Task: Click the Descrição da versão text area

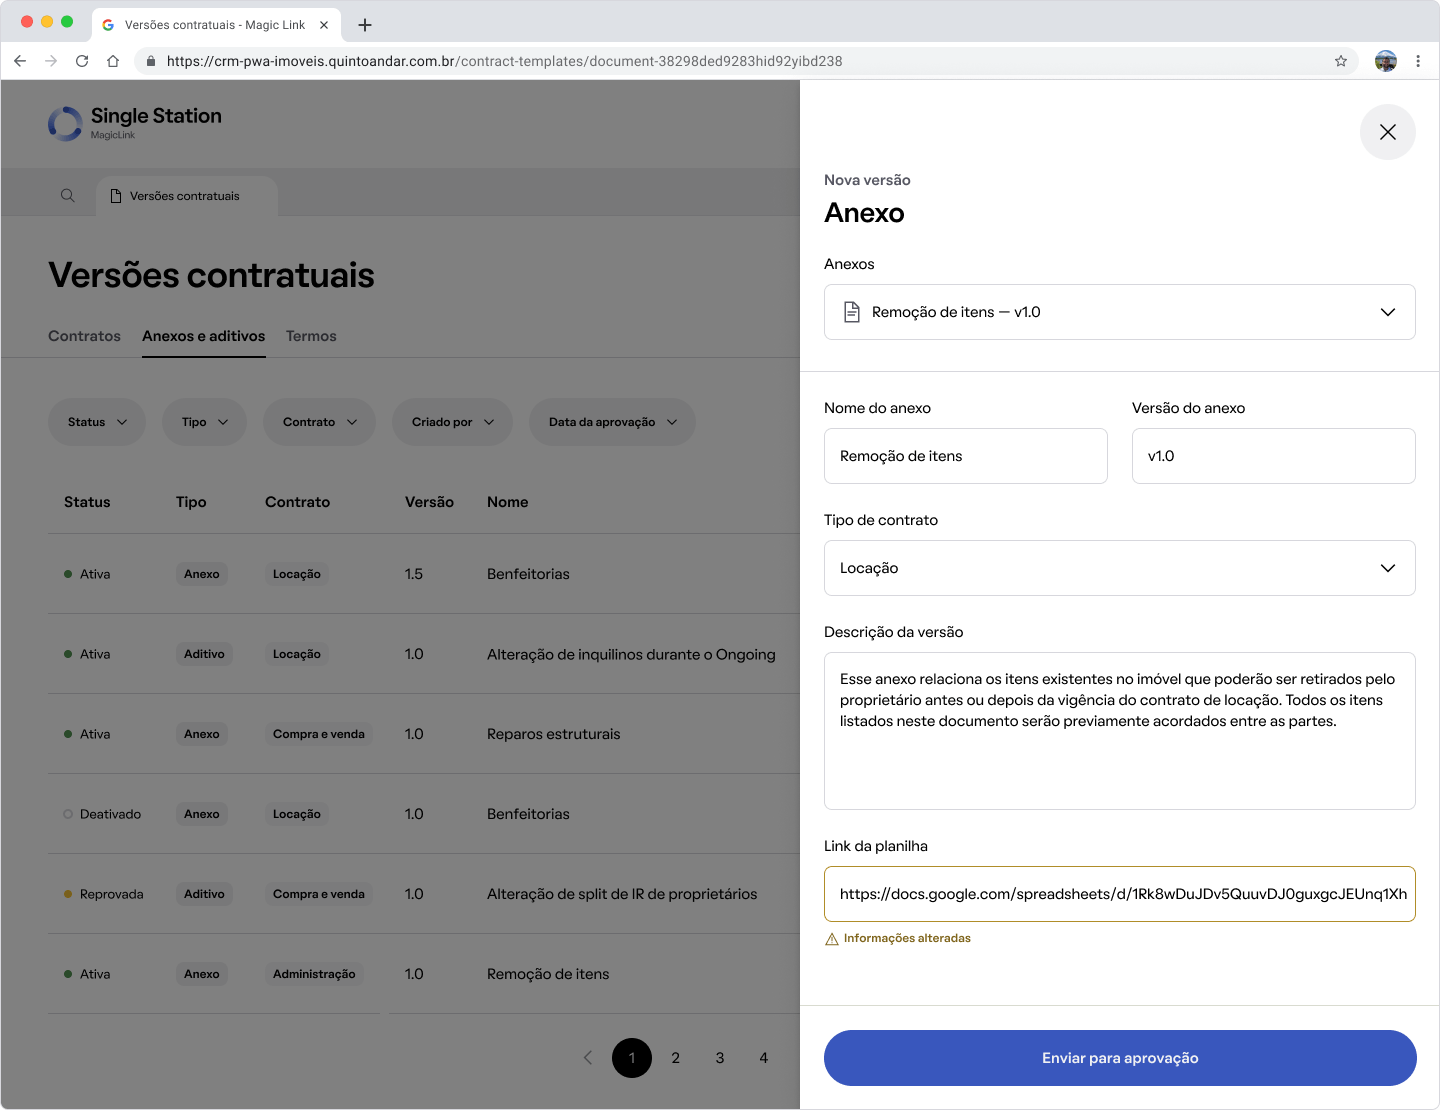Action: 1120,731
